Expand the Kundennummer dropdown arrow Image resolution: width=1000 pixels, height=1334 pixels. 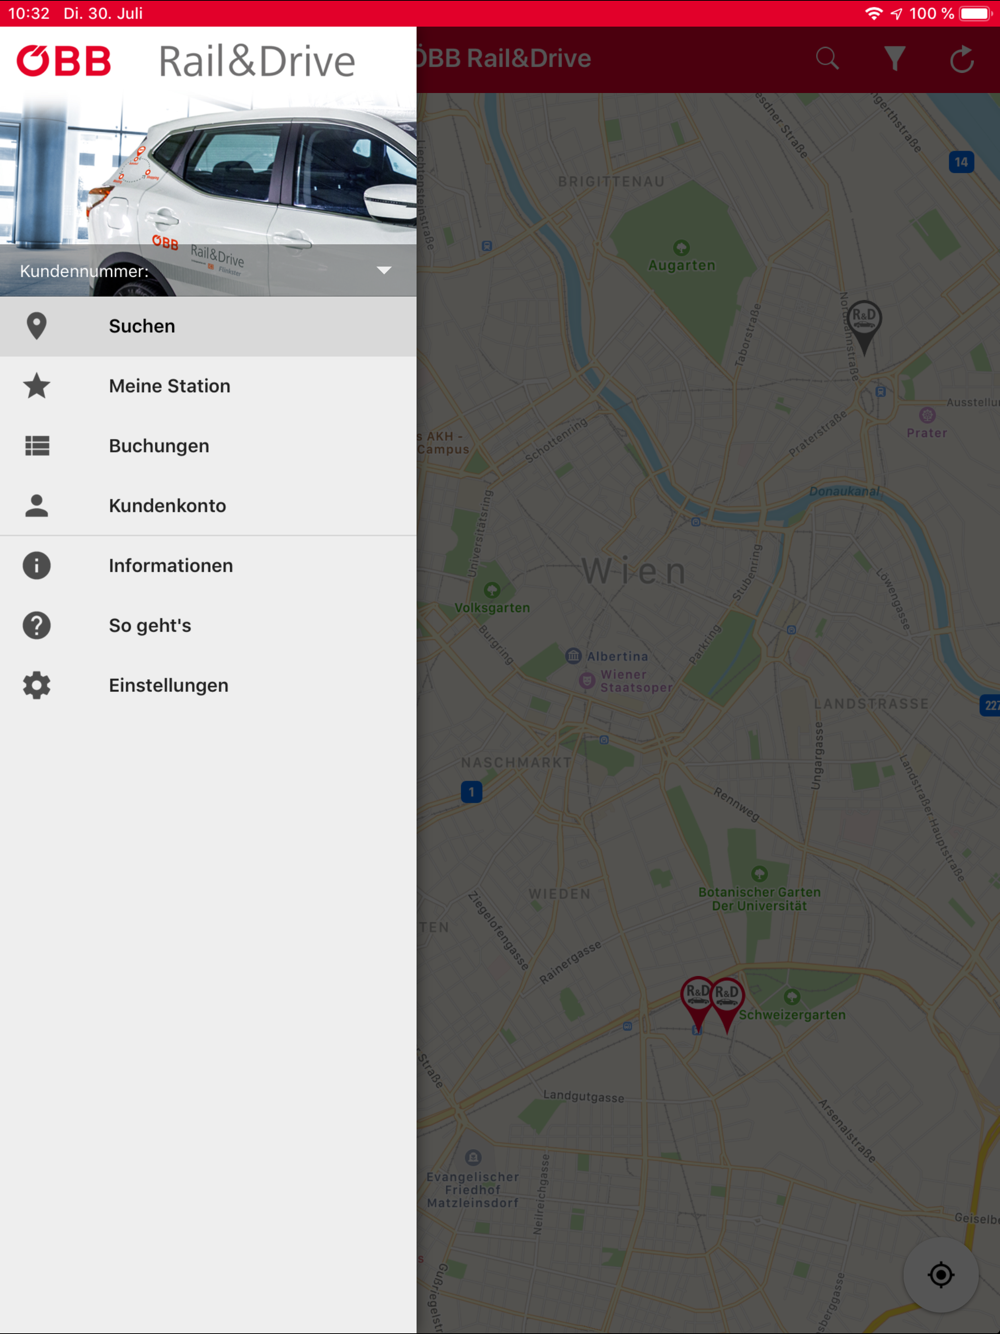pyautogui.click(x=384, y=271)
